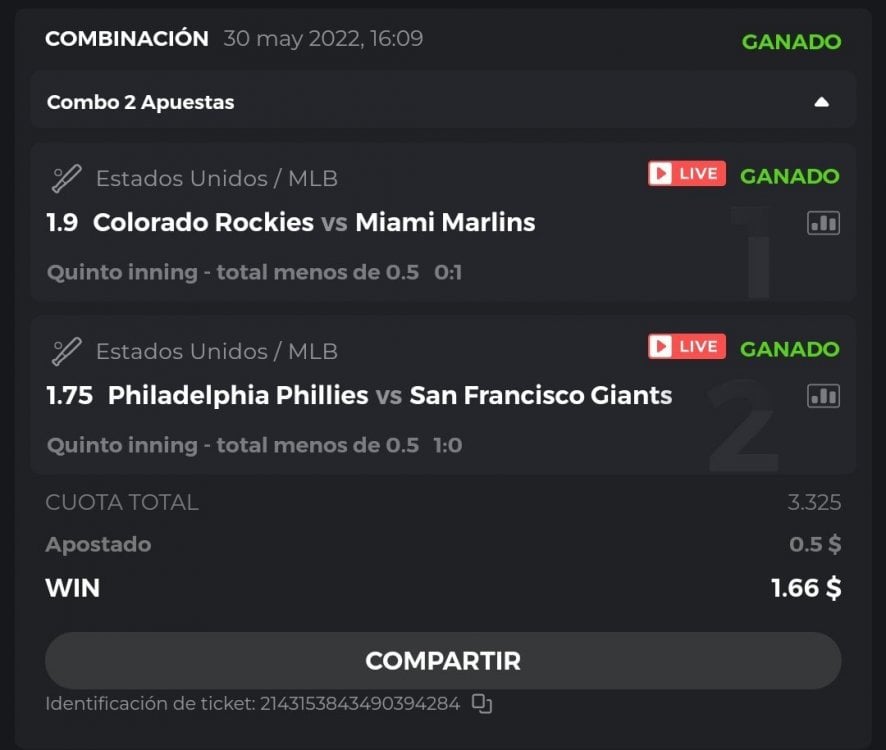Open statistics icon for Phillies vs Giants
The width and height of the screenshot is (886, 750).
(x=823, y=396)
